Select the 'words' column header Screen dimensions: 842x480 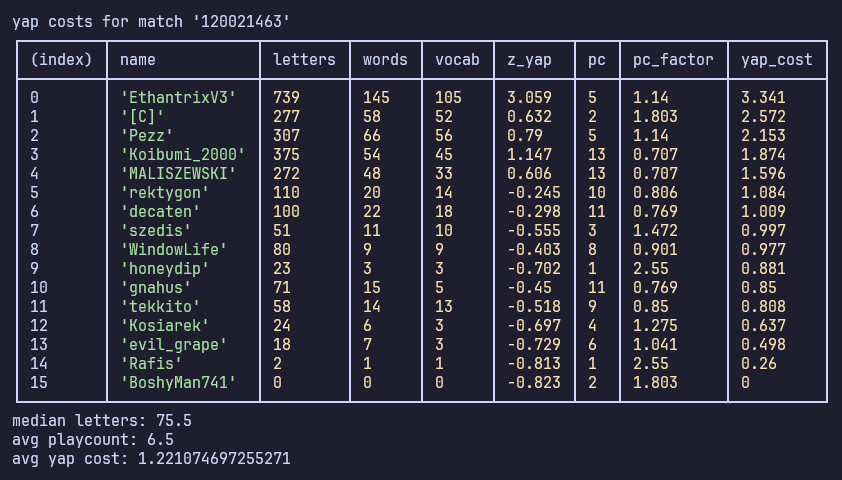(x=385, y=60)
